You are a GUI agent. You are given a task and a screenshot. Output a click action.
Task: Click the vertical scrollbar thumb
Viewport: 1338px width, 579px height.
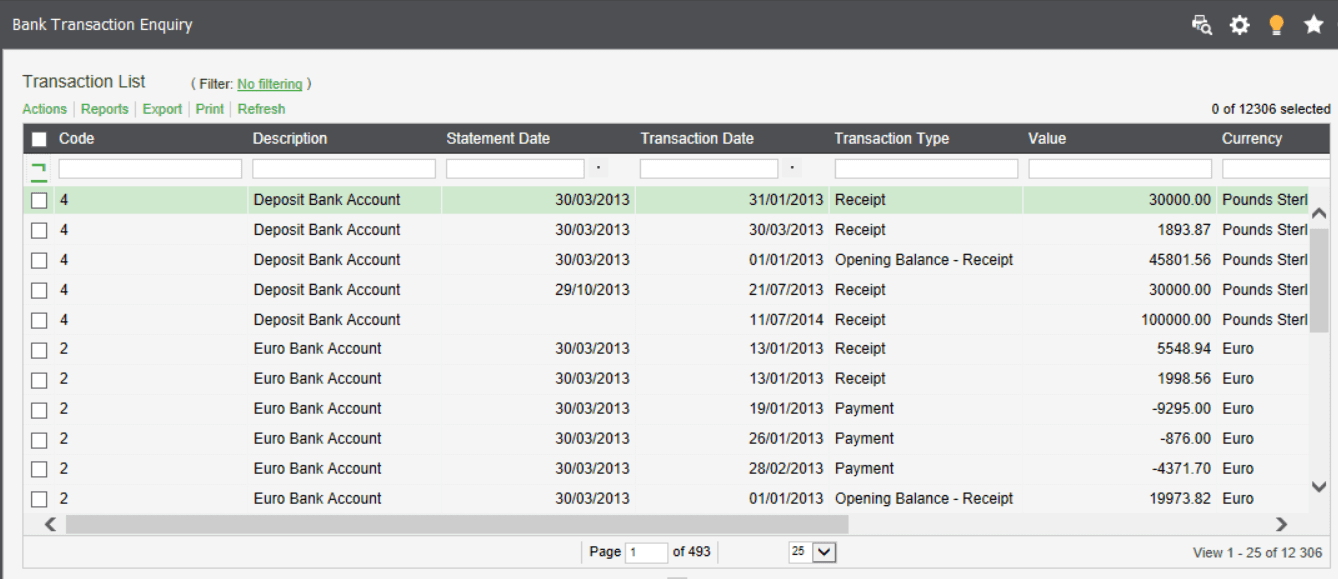click(x=1319, y=280)
